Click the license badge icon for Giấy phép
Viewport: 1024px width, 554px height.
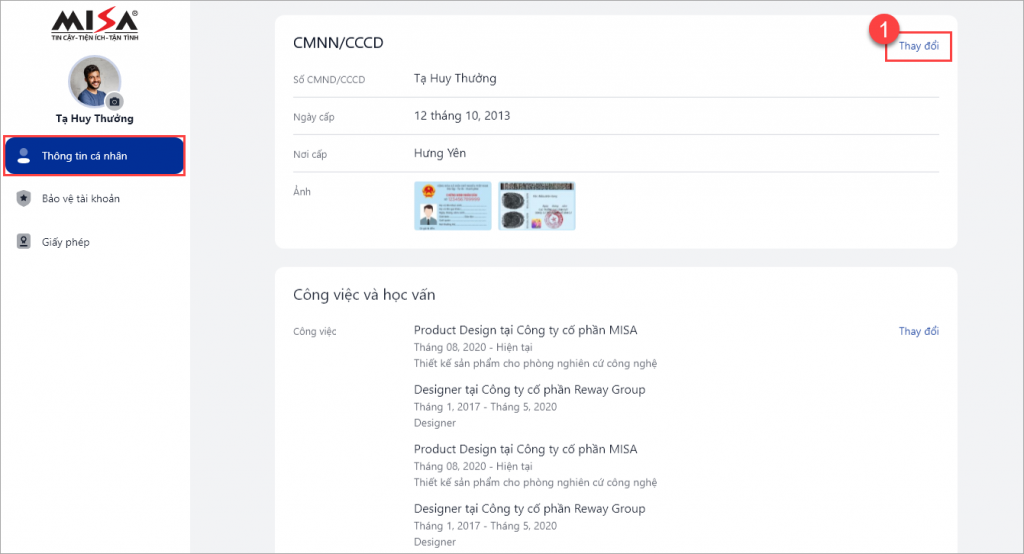coord(24,242)
